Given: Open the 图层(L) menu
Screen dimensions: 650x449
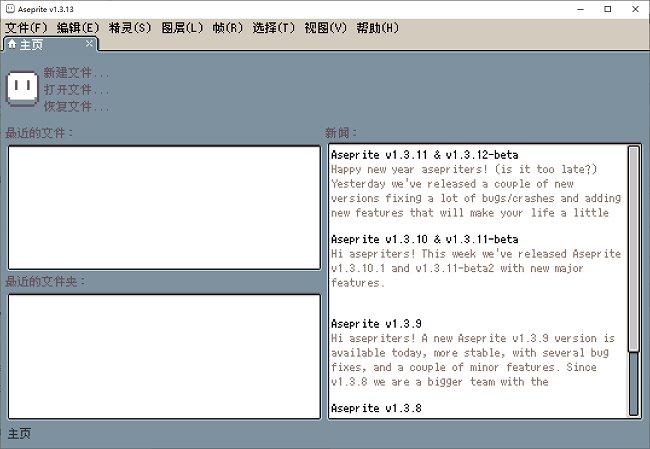Looking at the screenshot, I should 182,27.
